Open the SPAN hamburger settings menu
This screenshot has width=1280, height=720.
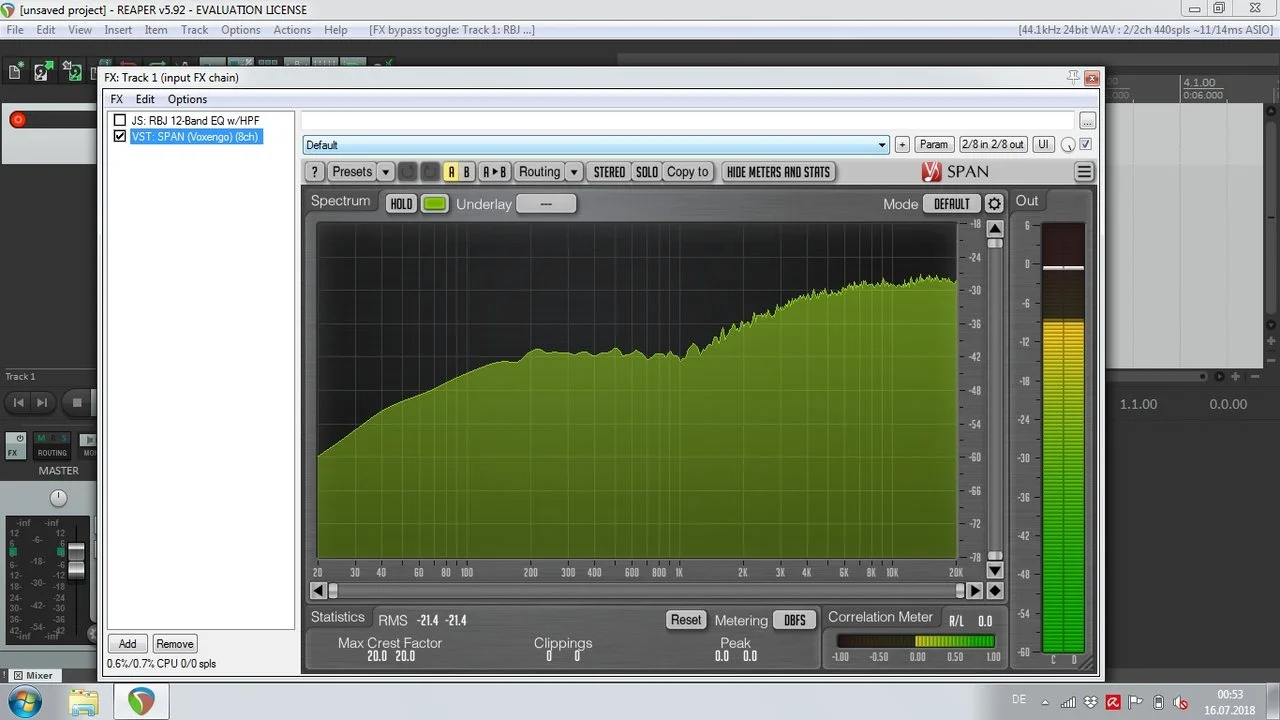click(1084, 172)
